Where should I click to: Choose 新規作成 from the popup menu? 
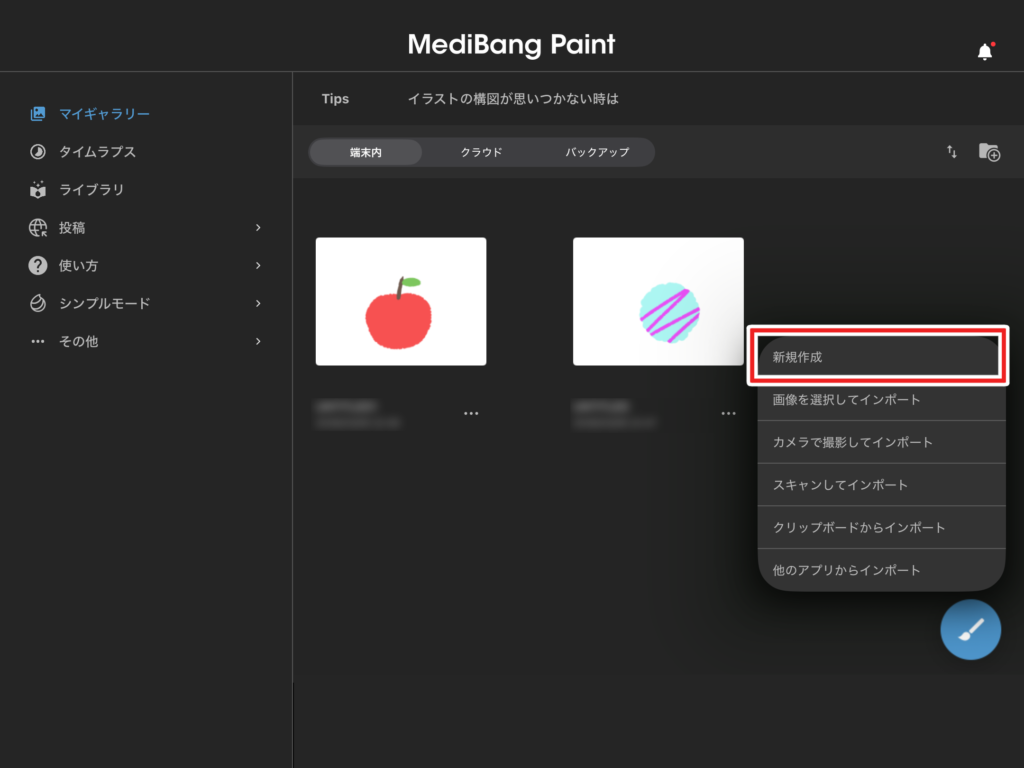(x=879, y=357)
